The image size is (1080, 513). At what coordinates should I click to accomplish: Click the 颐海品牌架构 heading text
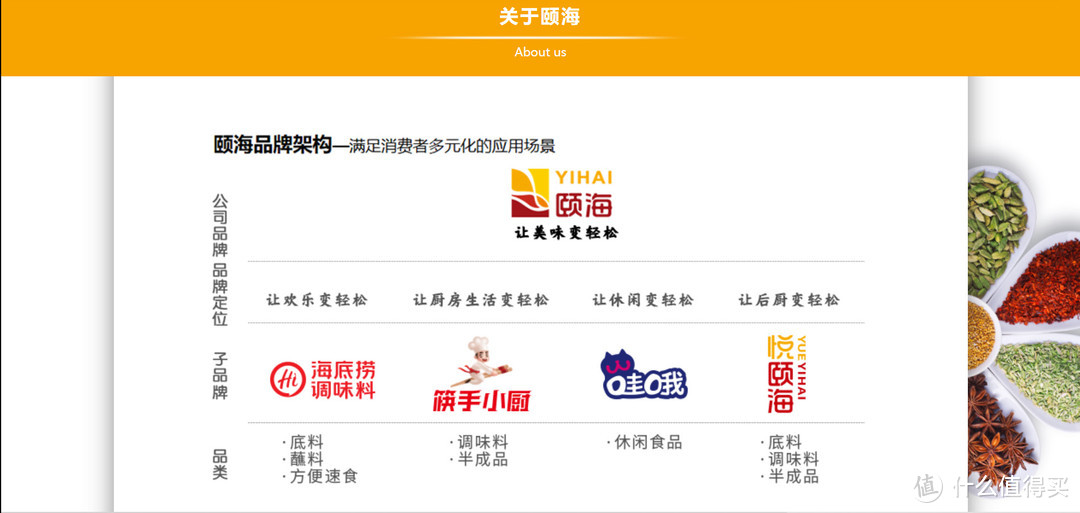click(273, 145)
